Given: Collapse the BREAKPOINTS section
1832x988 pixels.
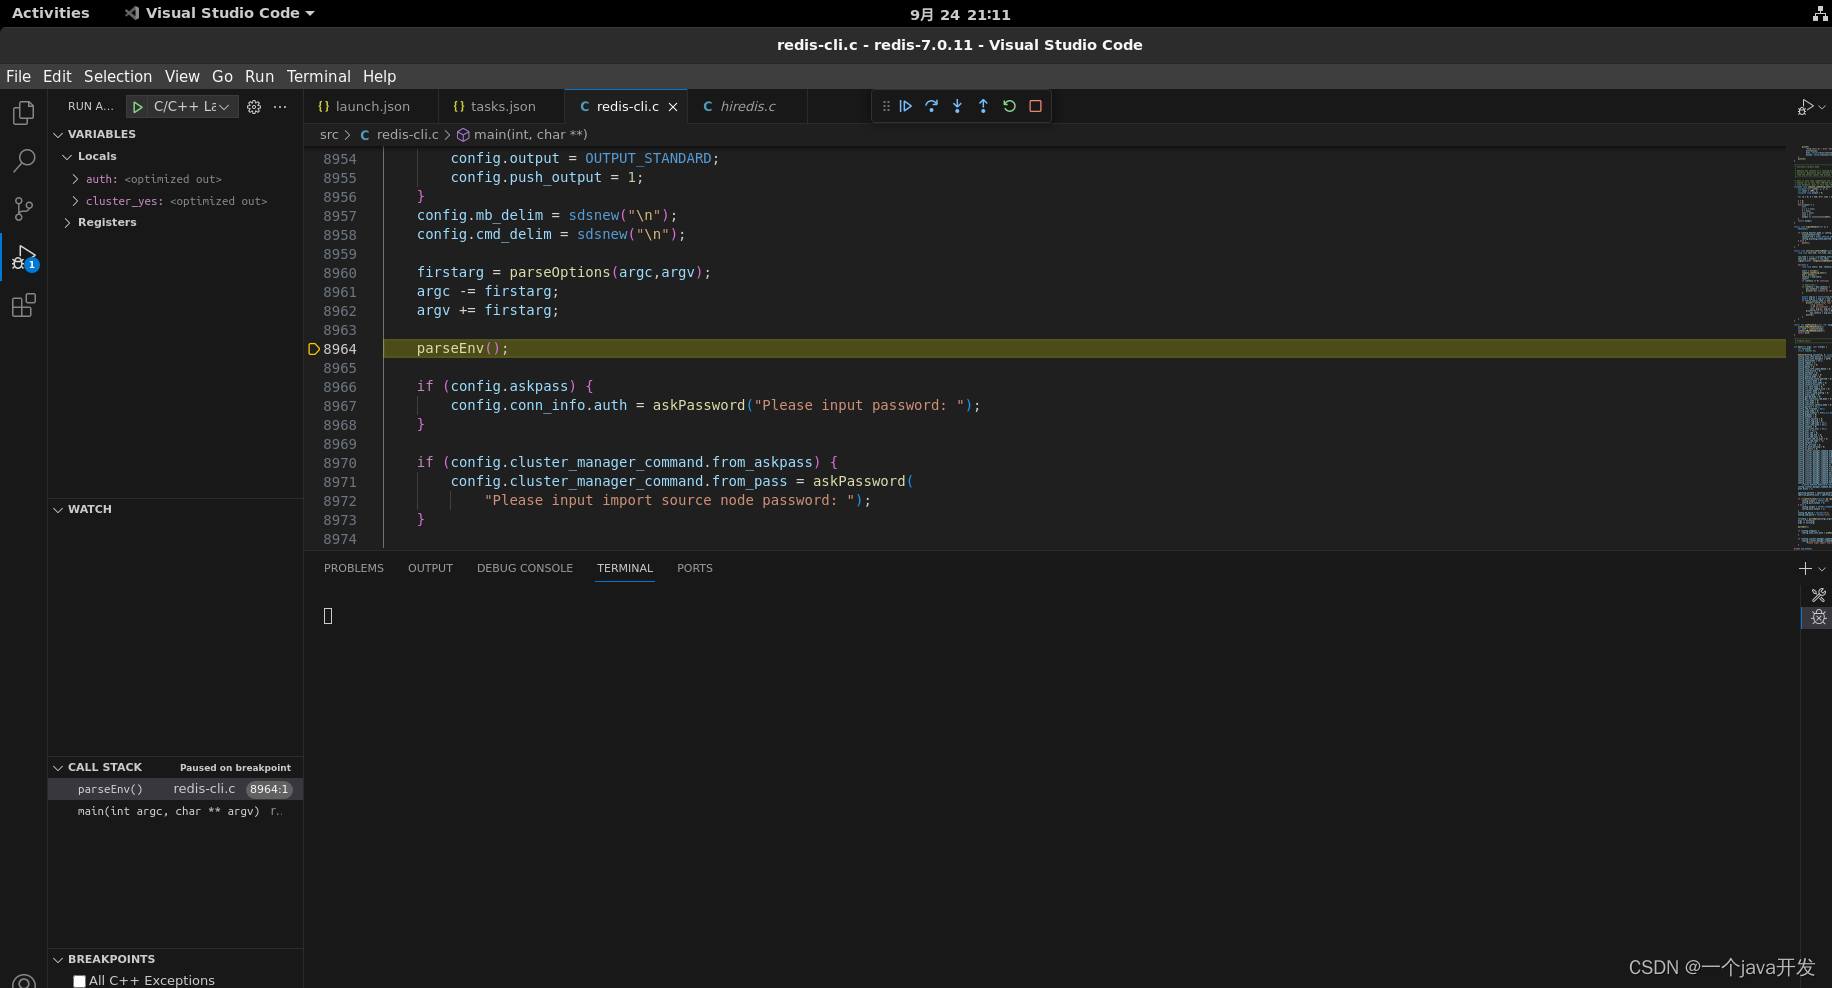Looking at the screenshot, I should (58, 960).
